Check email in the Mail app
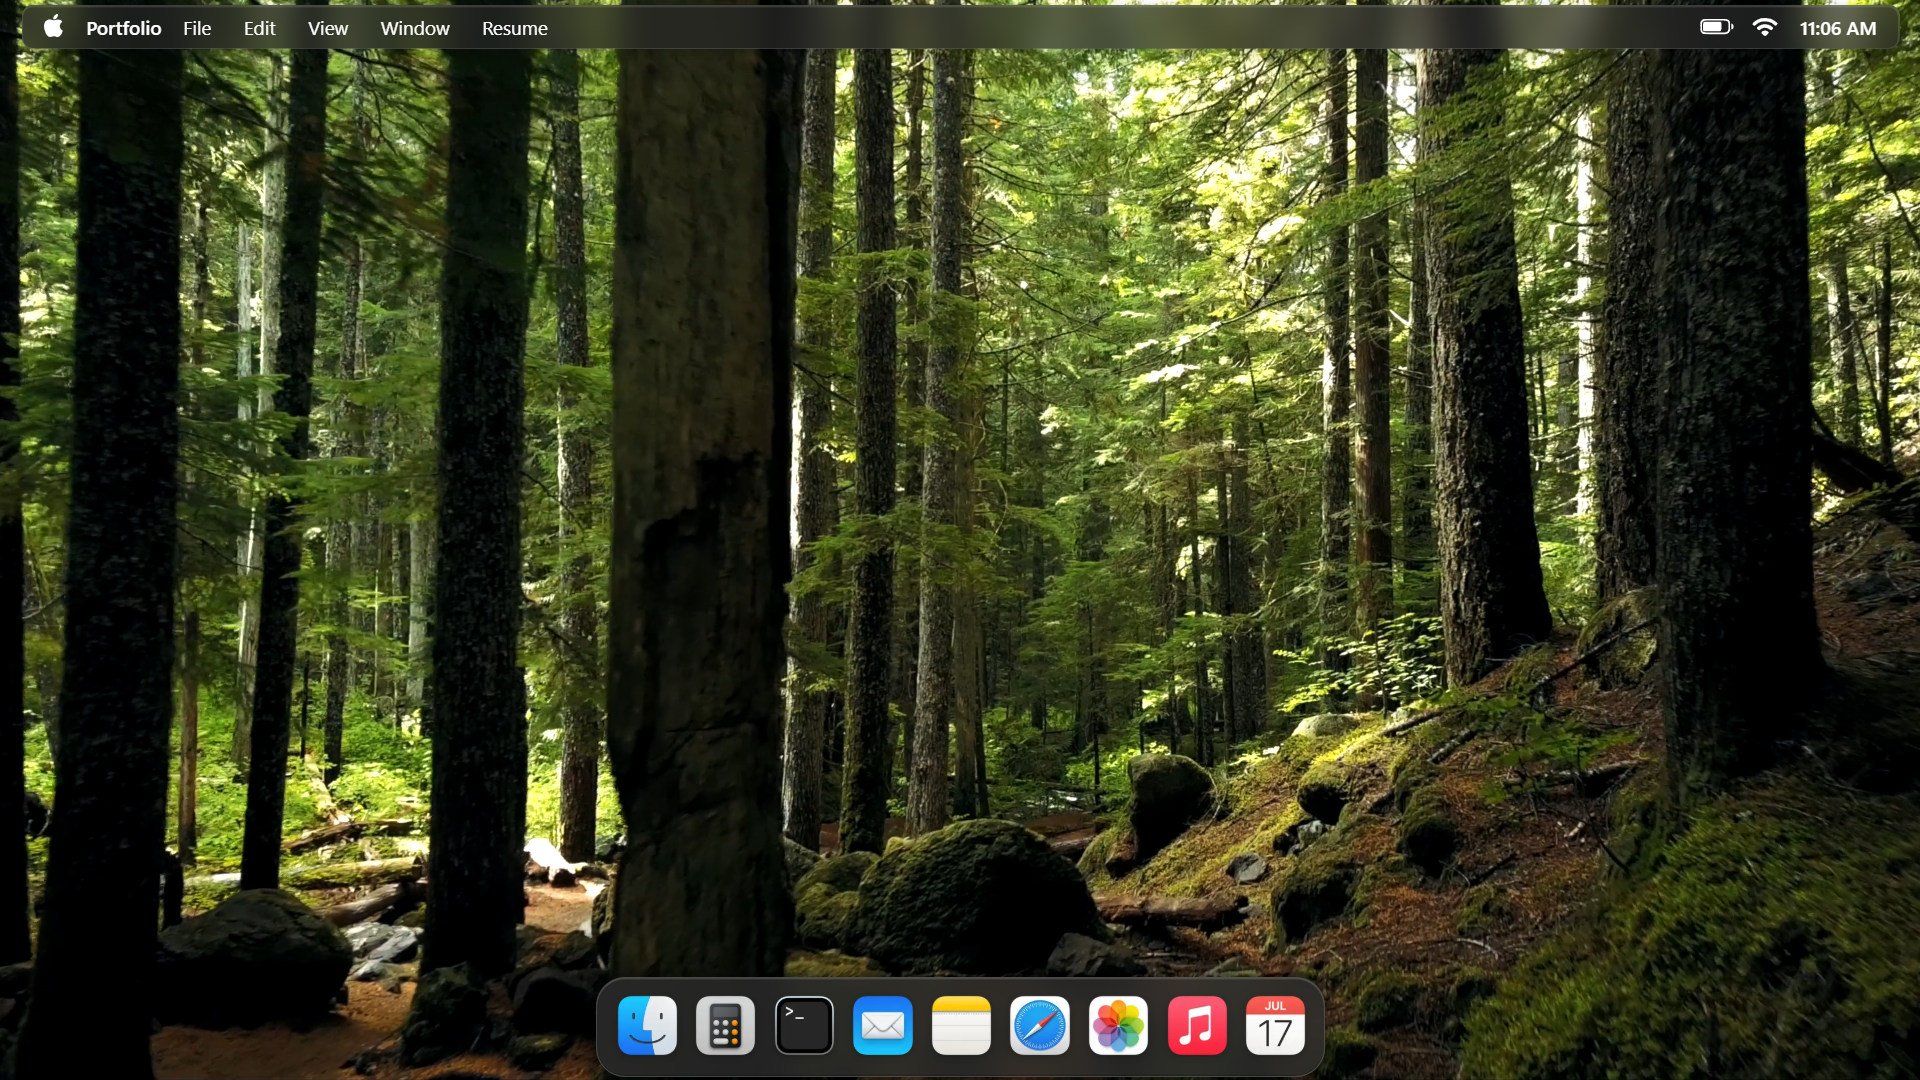The width and height of the screenshot is (1920, 1080). click(x=882, y=1025)
